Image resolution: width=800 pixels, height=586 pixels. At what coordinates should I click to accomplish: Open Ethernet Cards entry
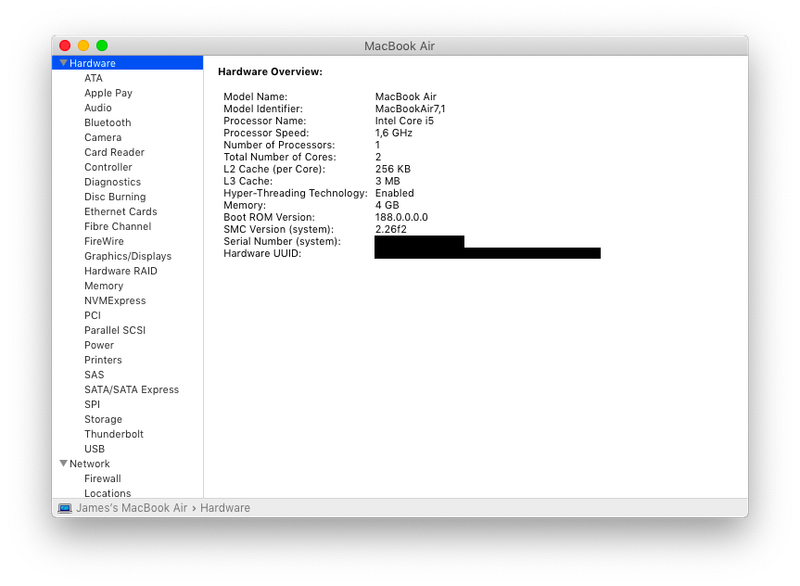coord(120,211)
